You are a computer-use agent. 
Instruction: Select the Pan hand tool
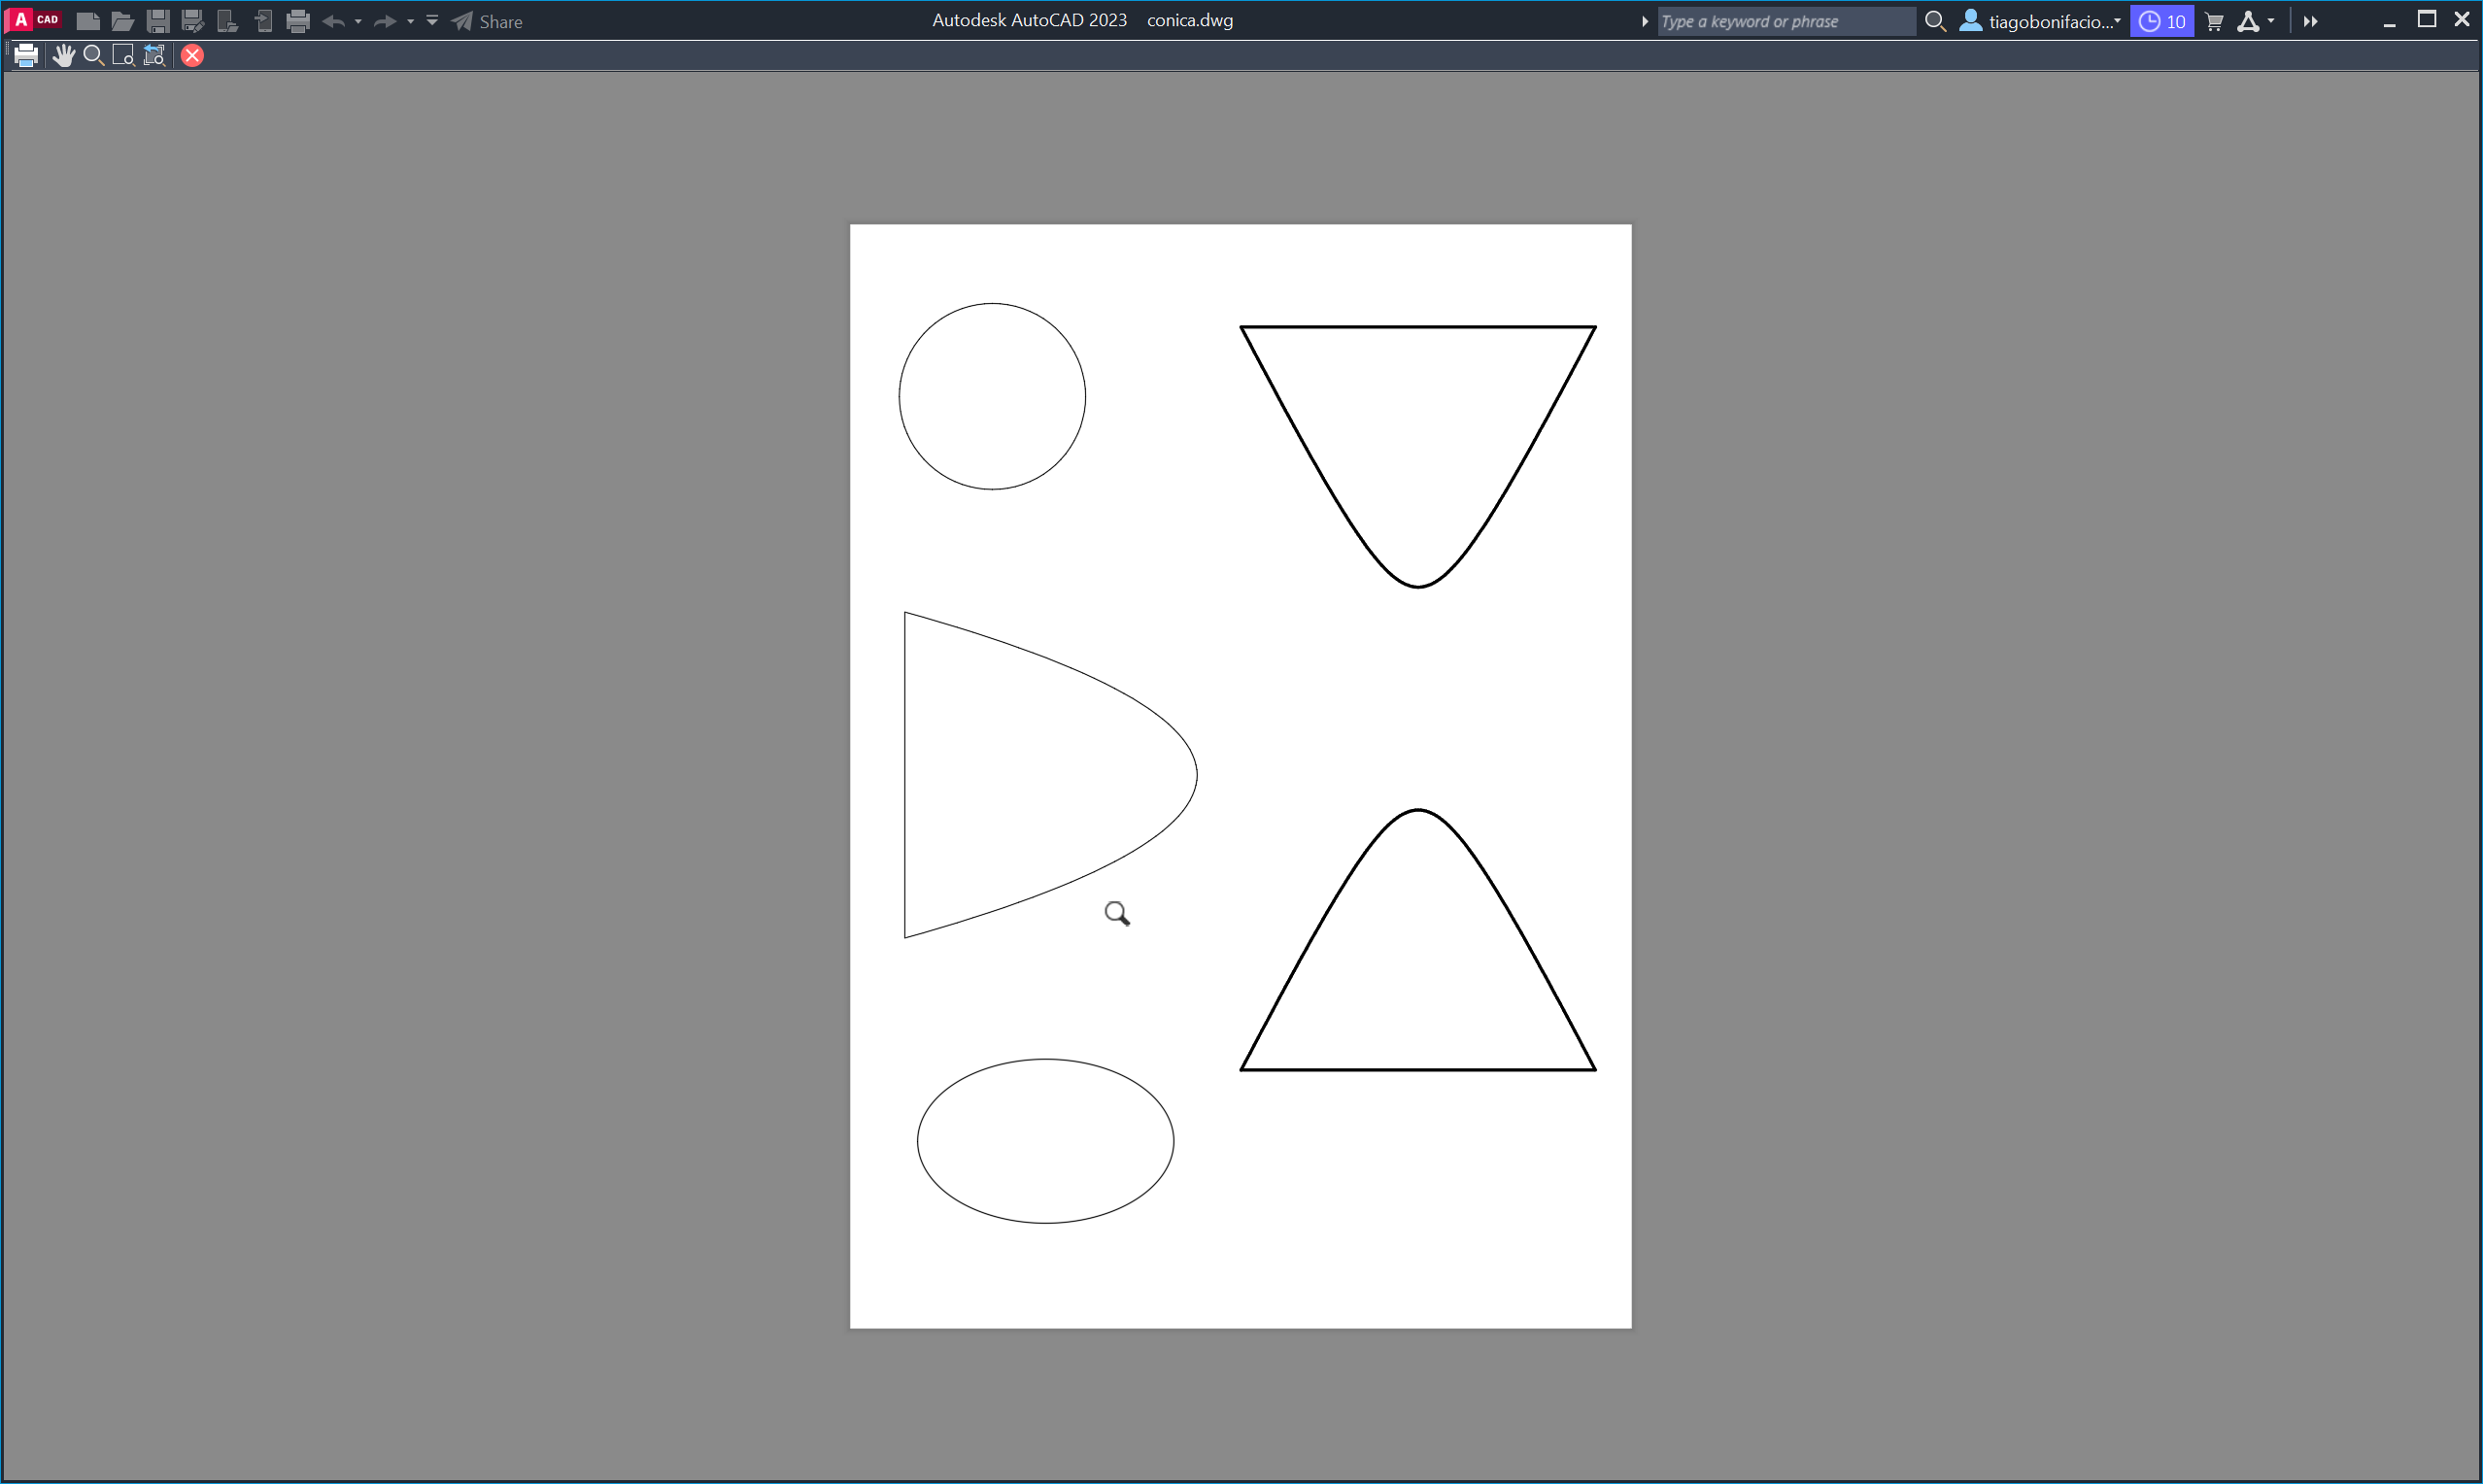[63, 56]
